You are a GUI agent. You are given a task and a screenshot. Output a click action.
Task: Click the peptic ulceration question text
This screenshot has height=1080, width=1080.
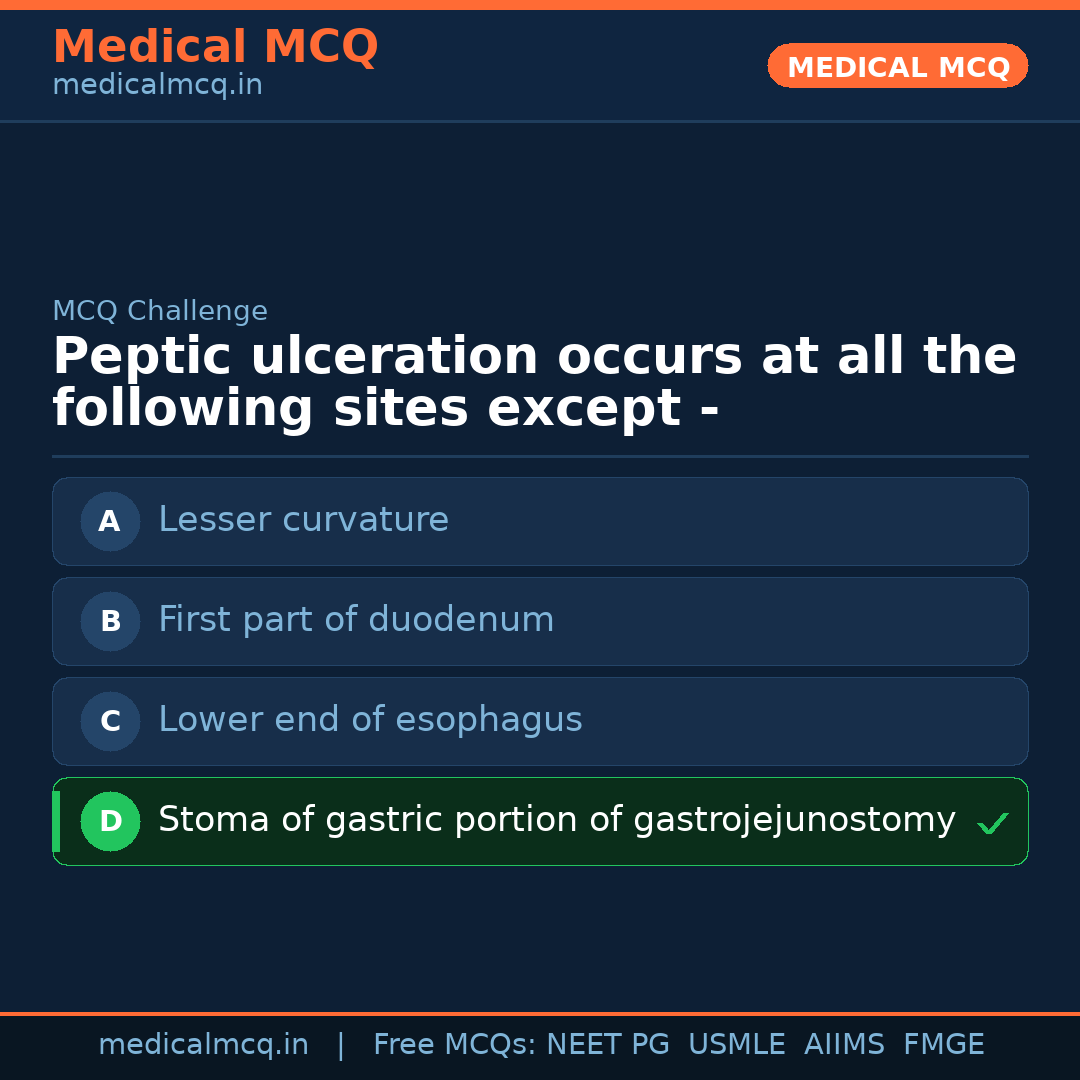tap(534, 383)
